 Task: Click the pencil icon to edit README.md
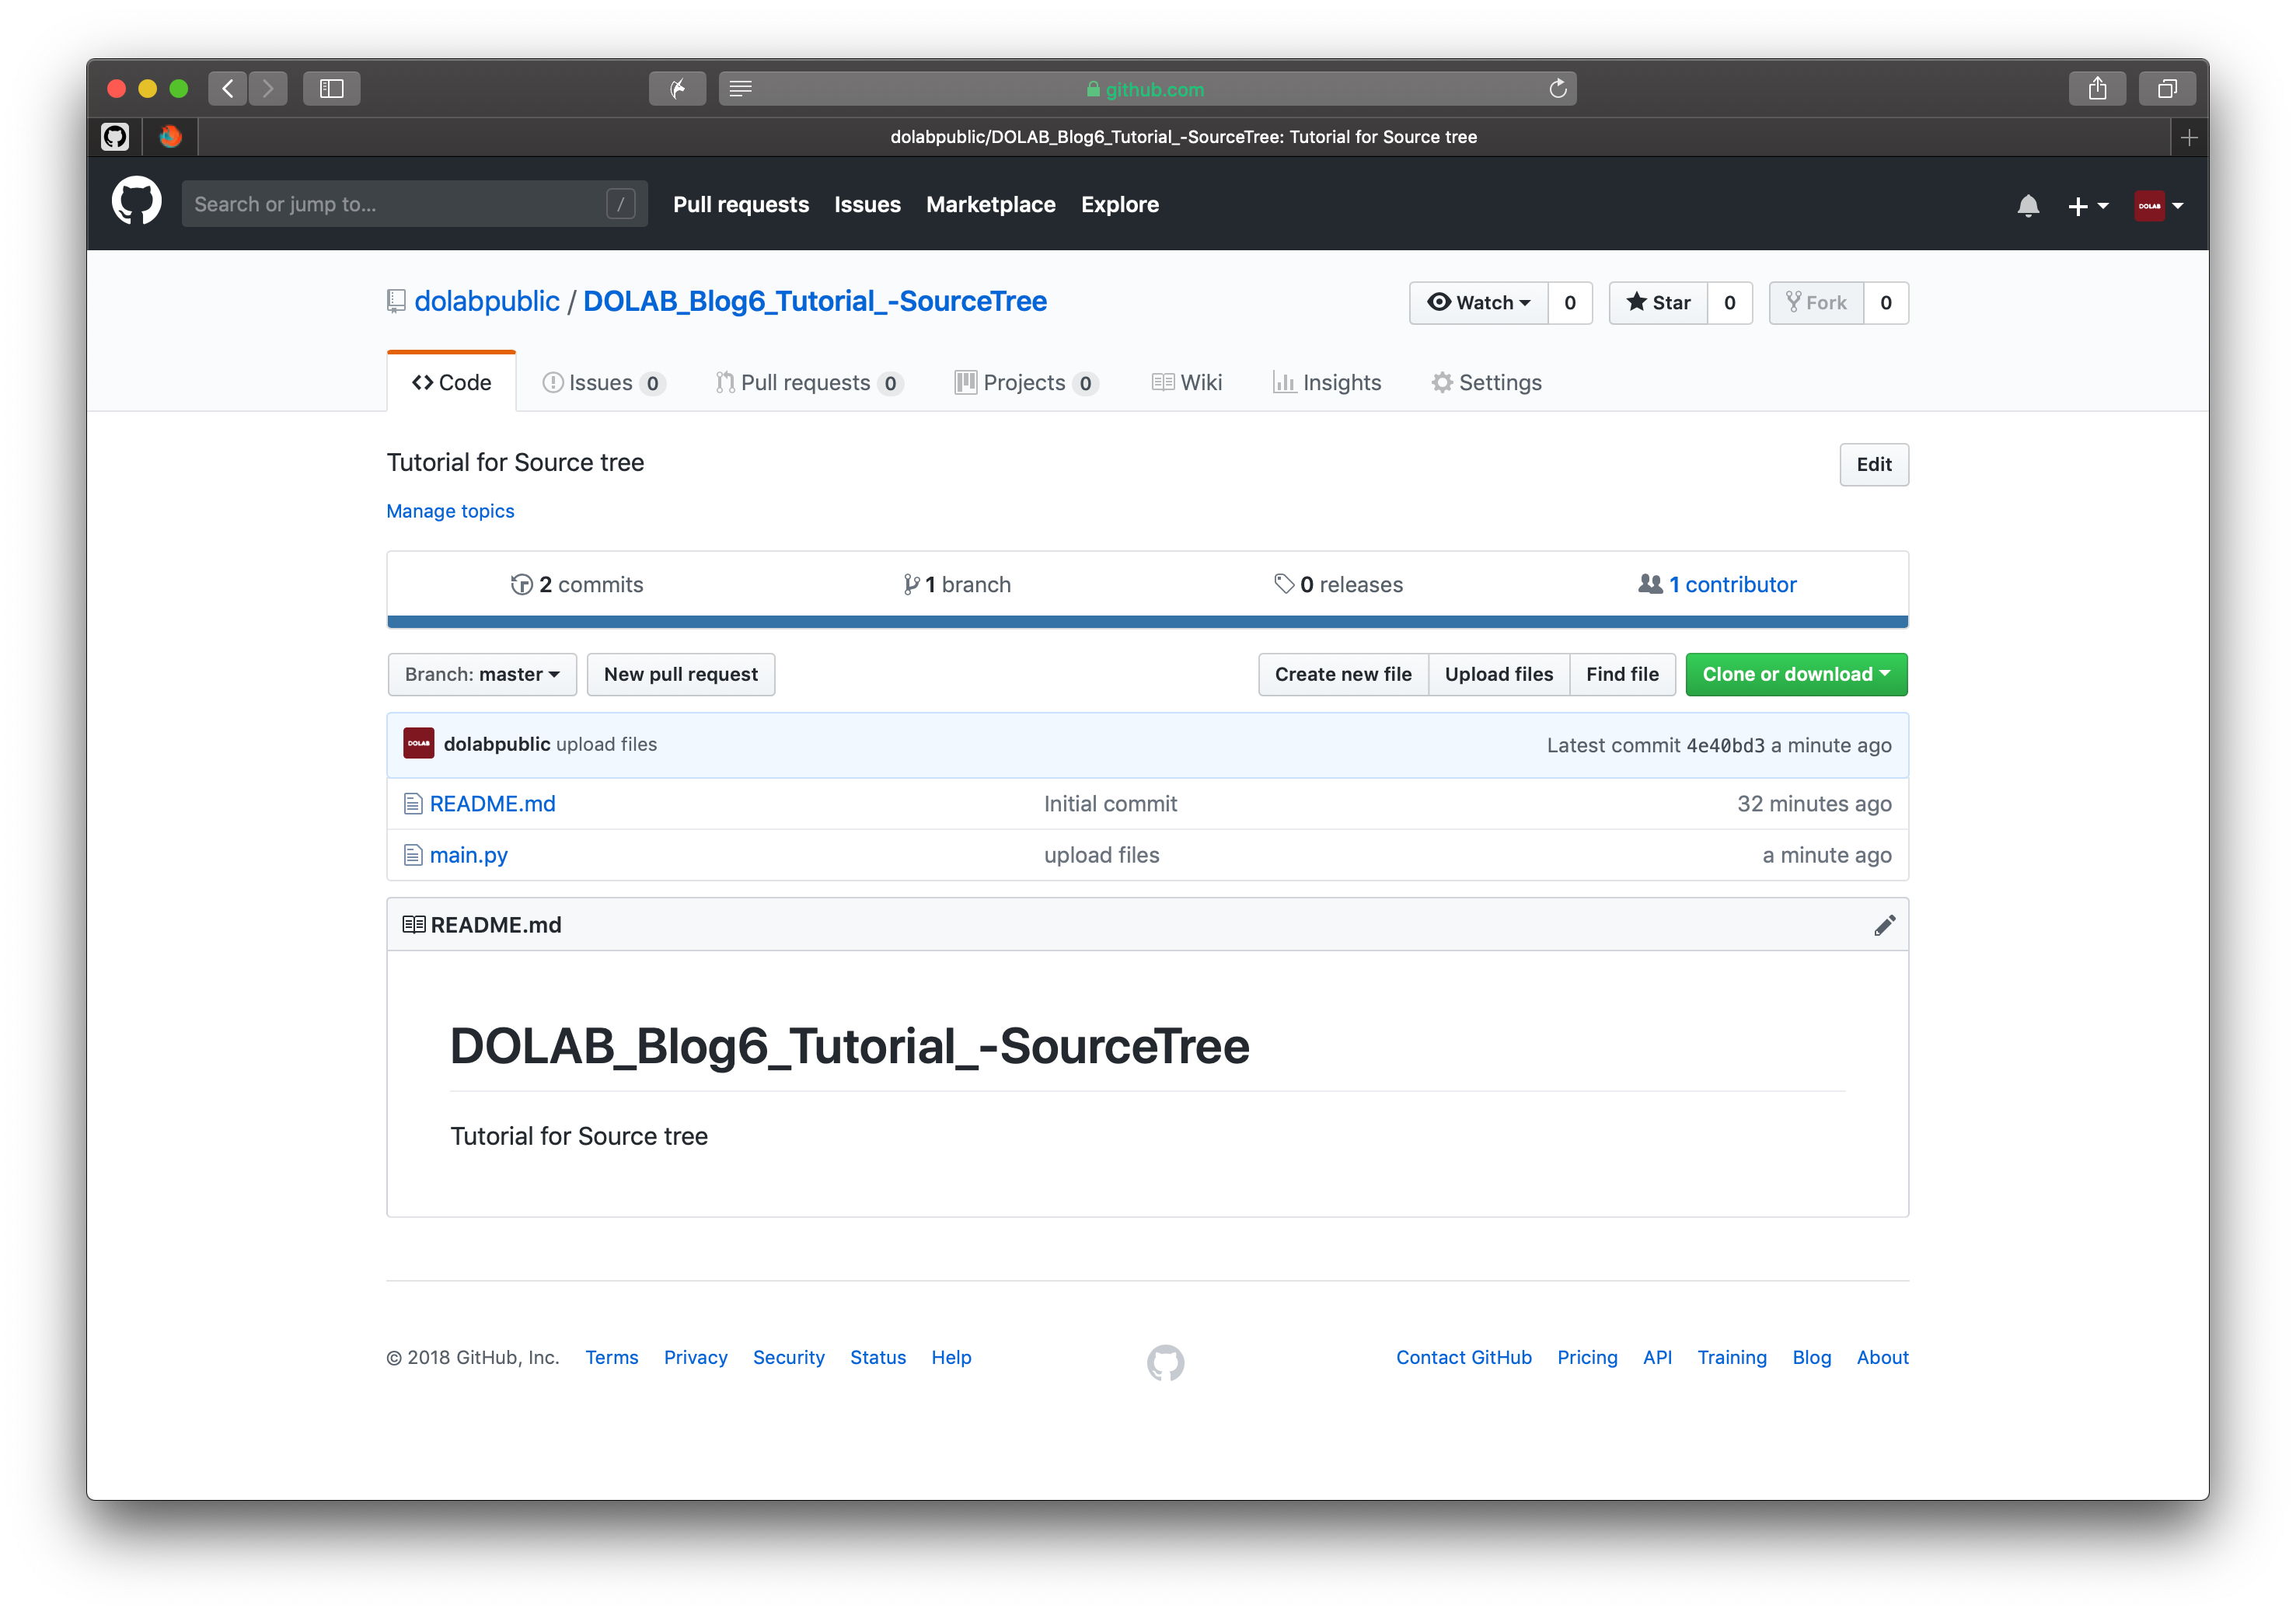click(1885, 924)
